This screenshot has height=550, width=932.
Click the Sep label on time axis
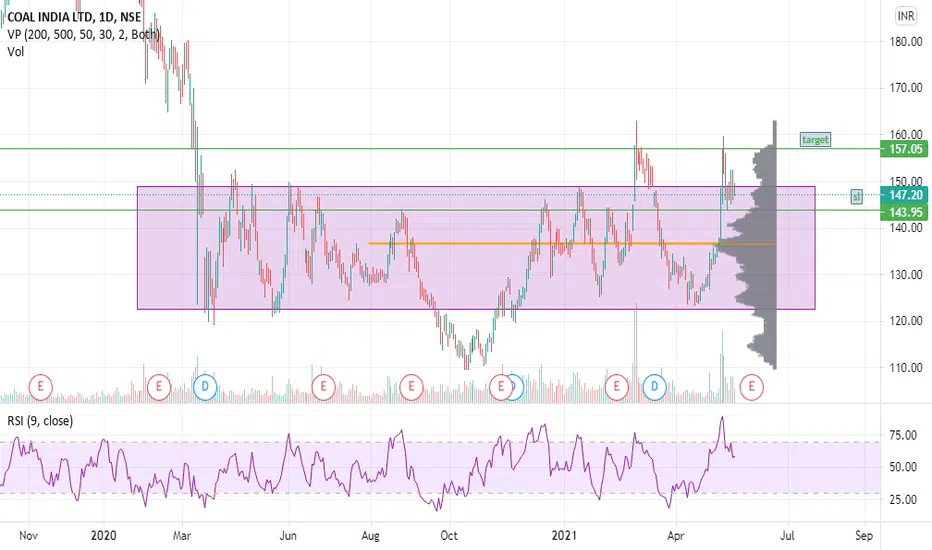[x=864, y=536]
